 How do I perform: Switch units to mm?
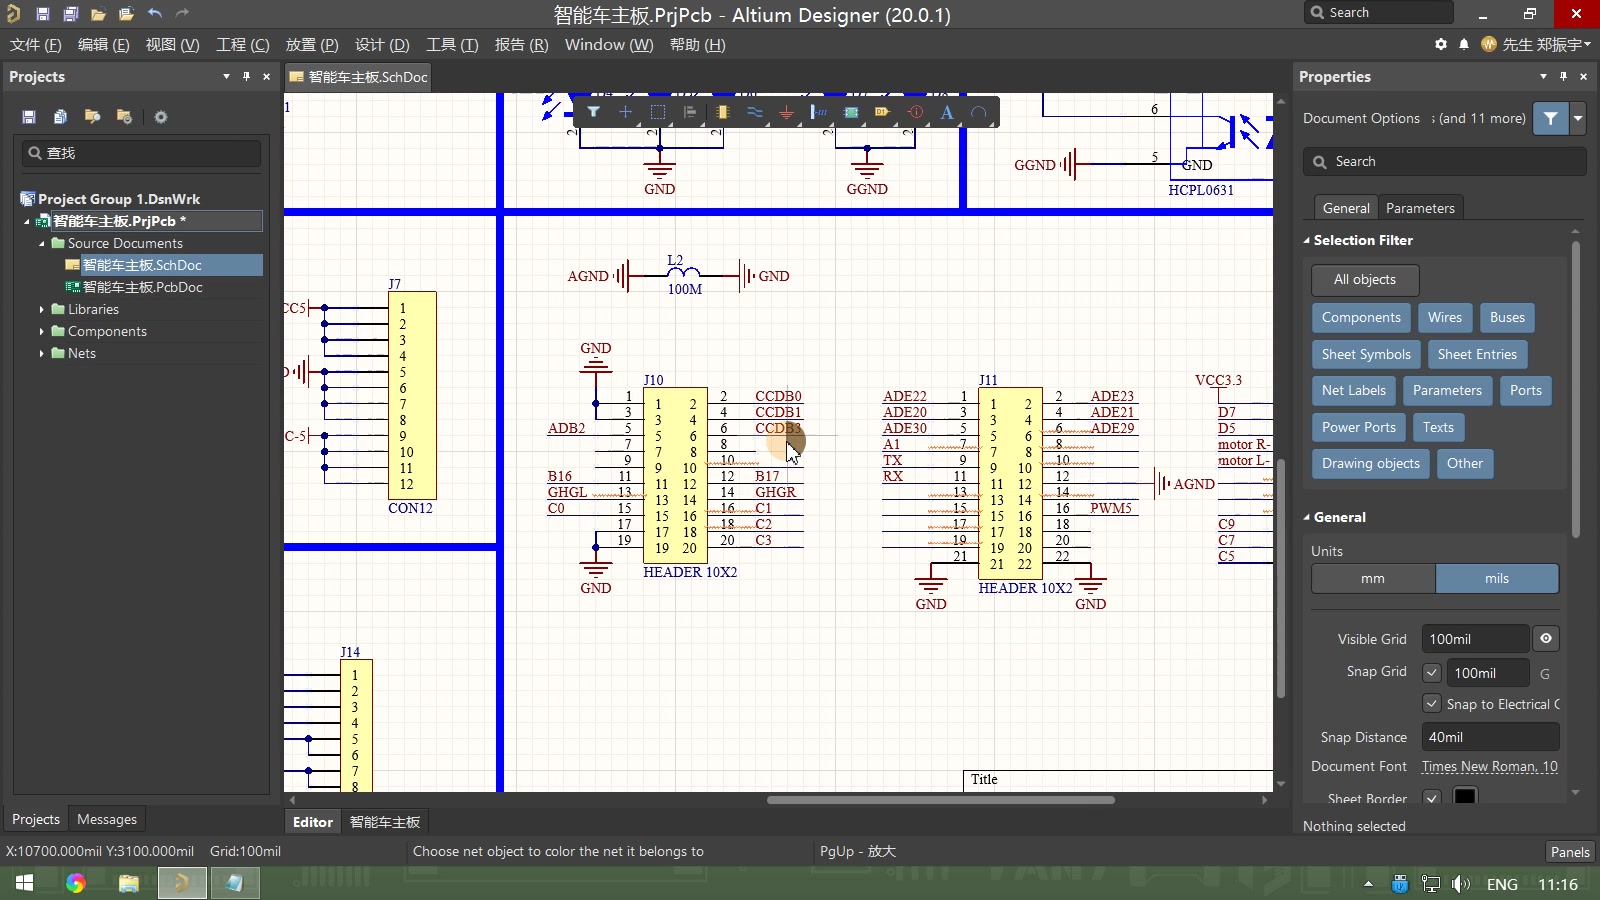(1373, 578)
